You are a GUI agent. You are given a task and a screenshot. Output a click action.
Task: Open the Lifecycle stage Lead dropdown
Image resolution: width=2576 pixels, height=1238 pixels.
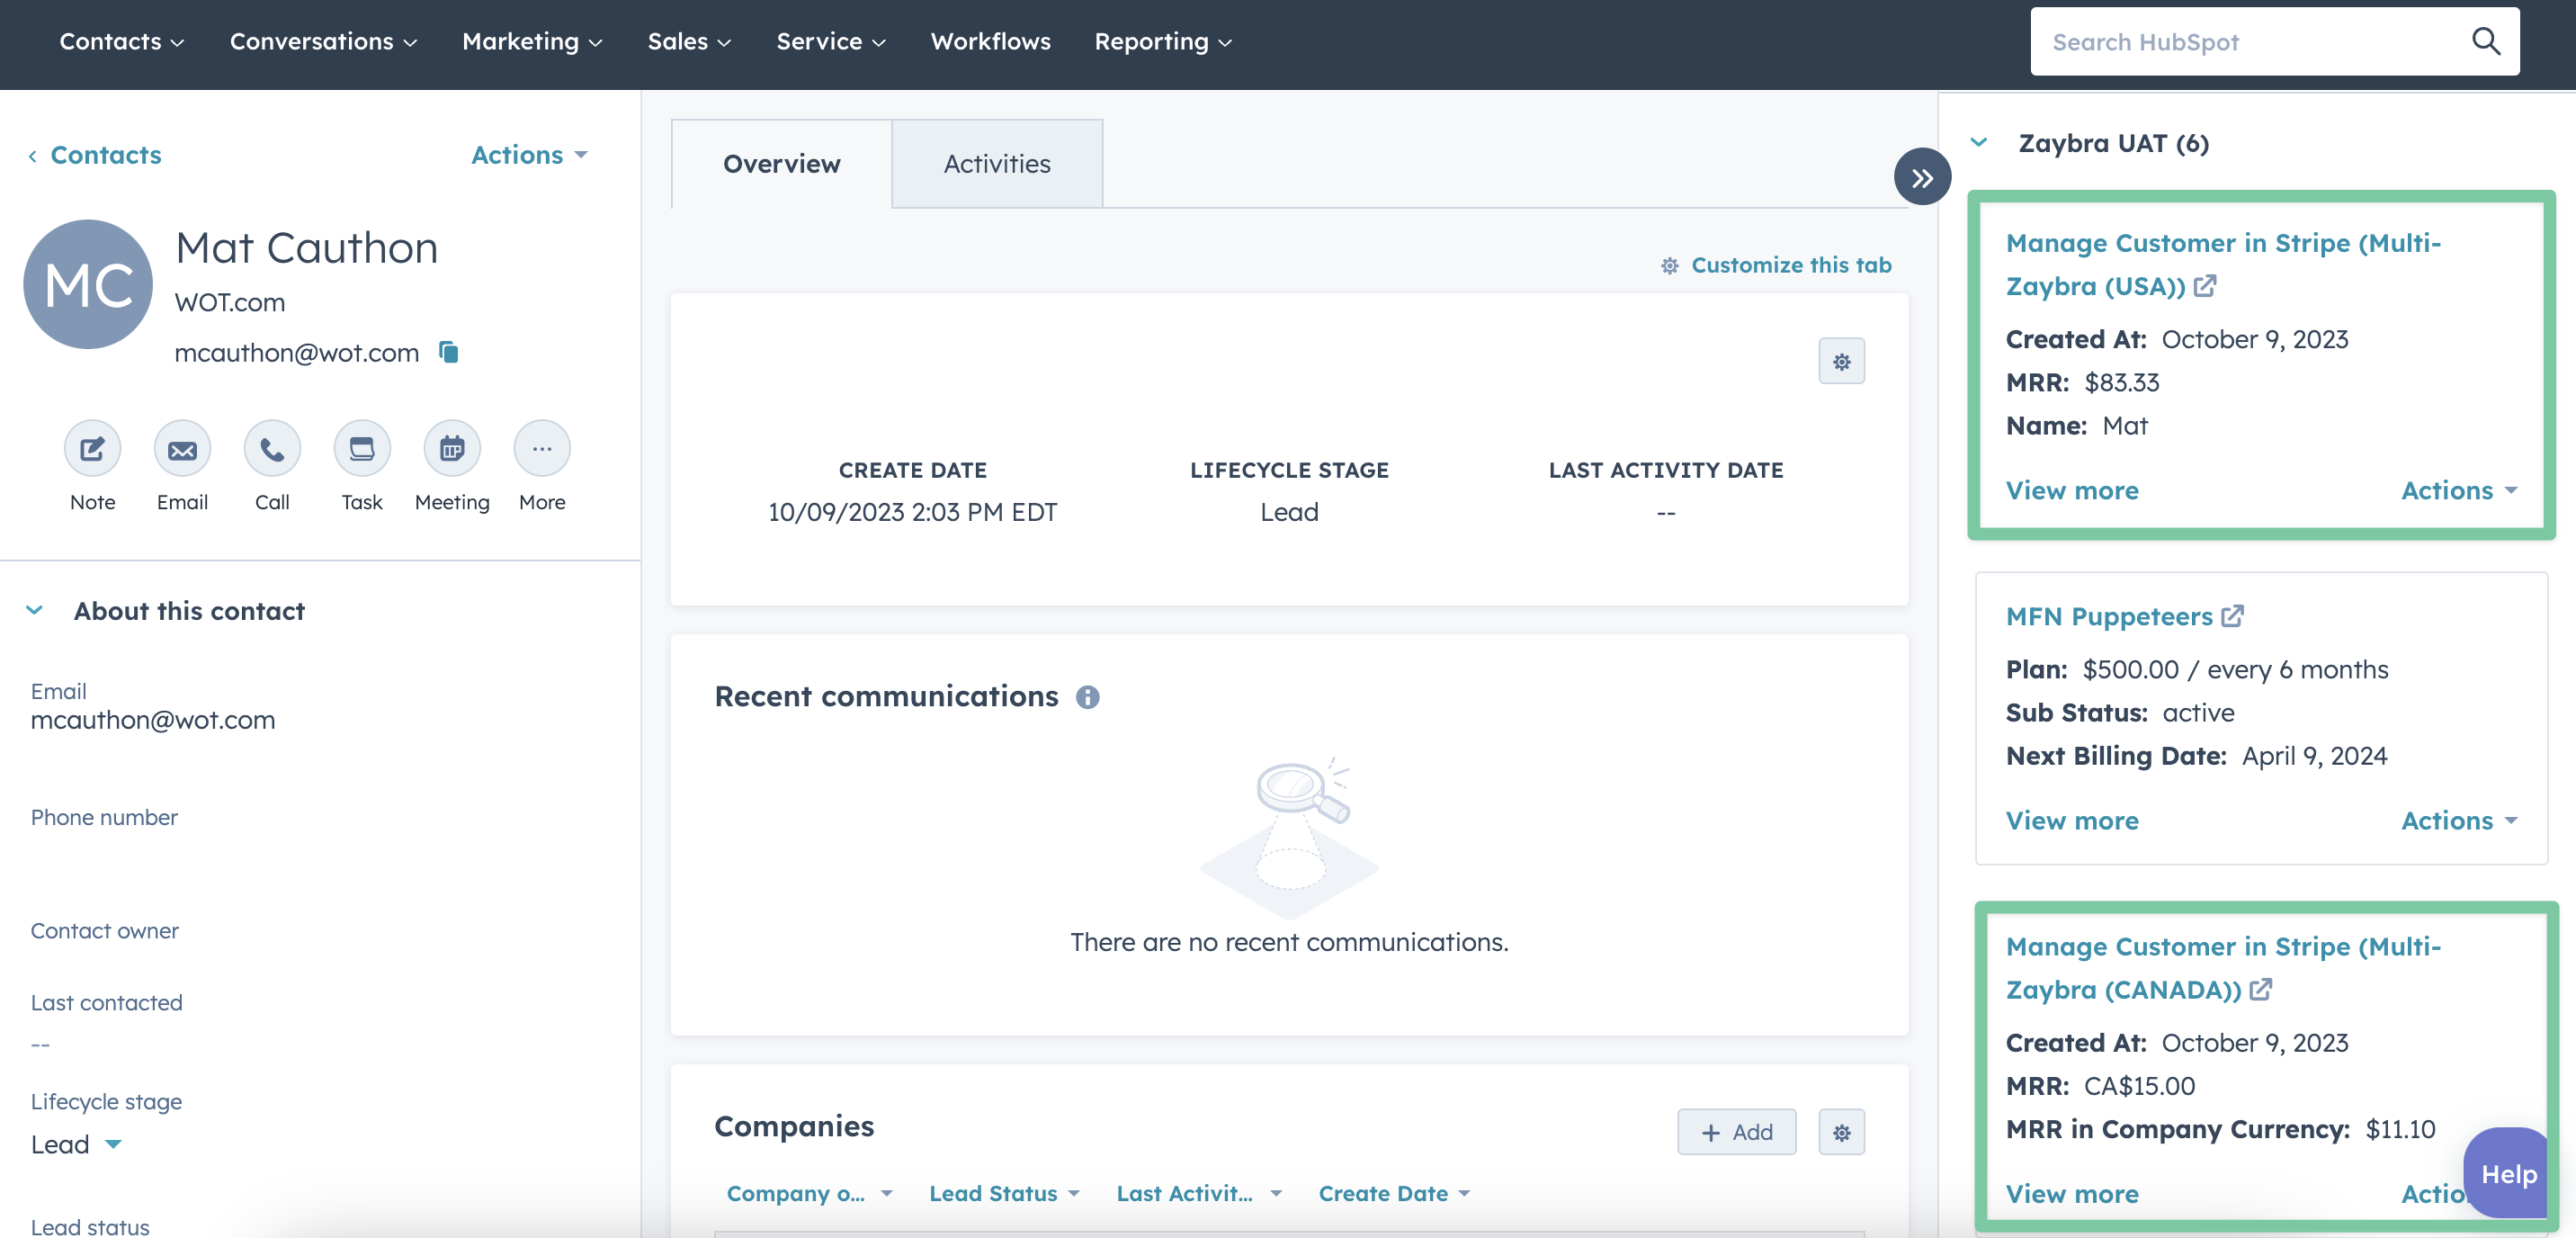click(76, 1144)
